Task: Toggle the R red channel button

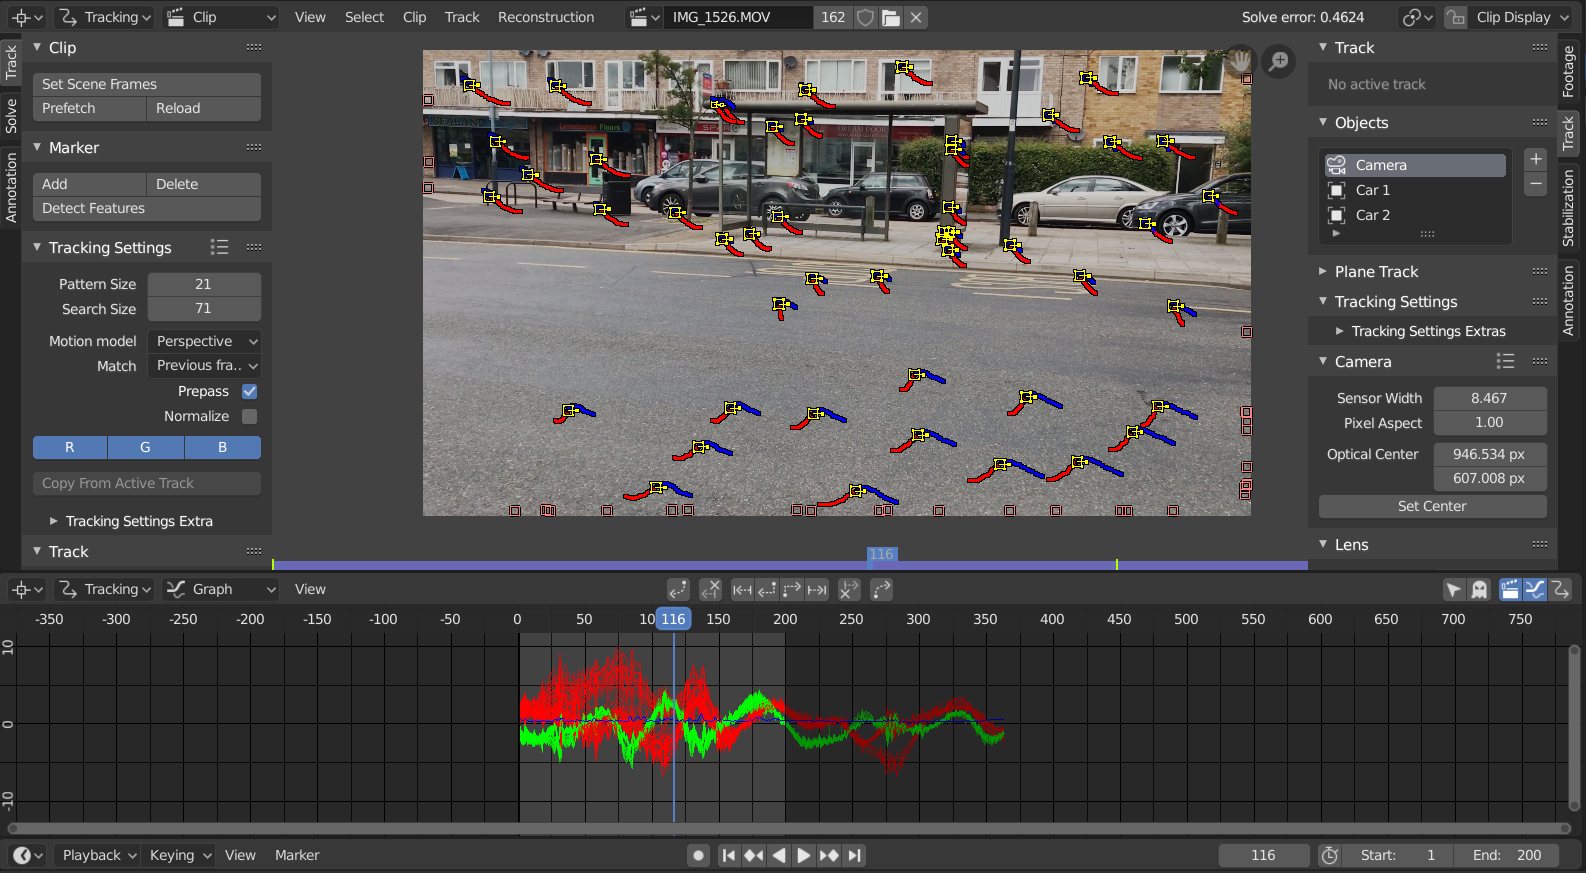Action: pos(70,447)
